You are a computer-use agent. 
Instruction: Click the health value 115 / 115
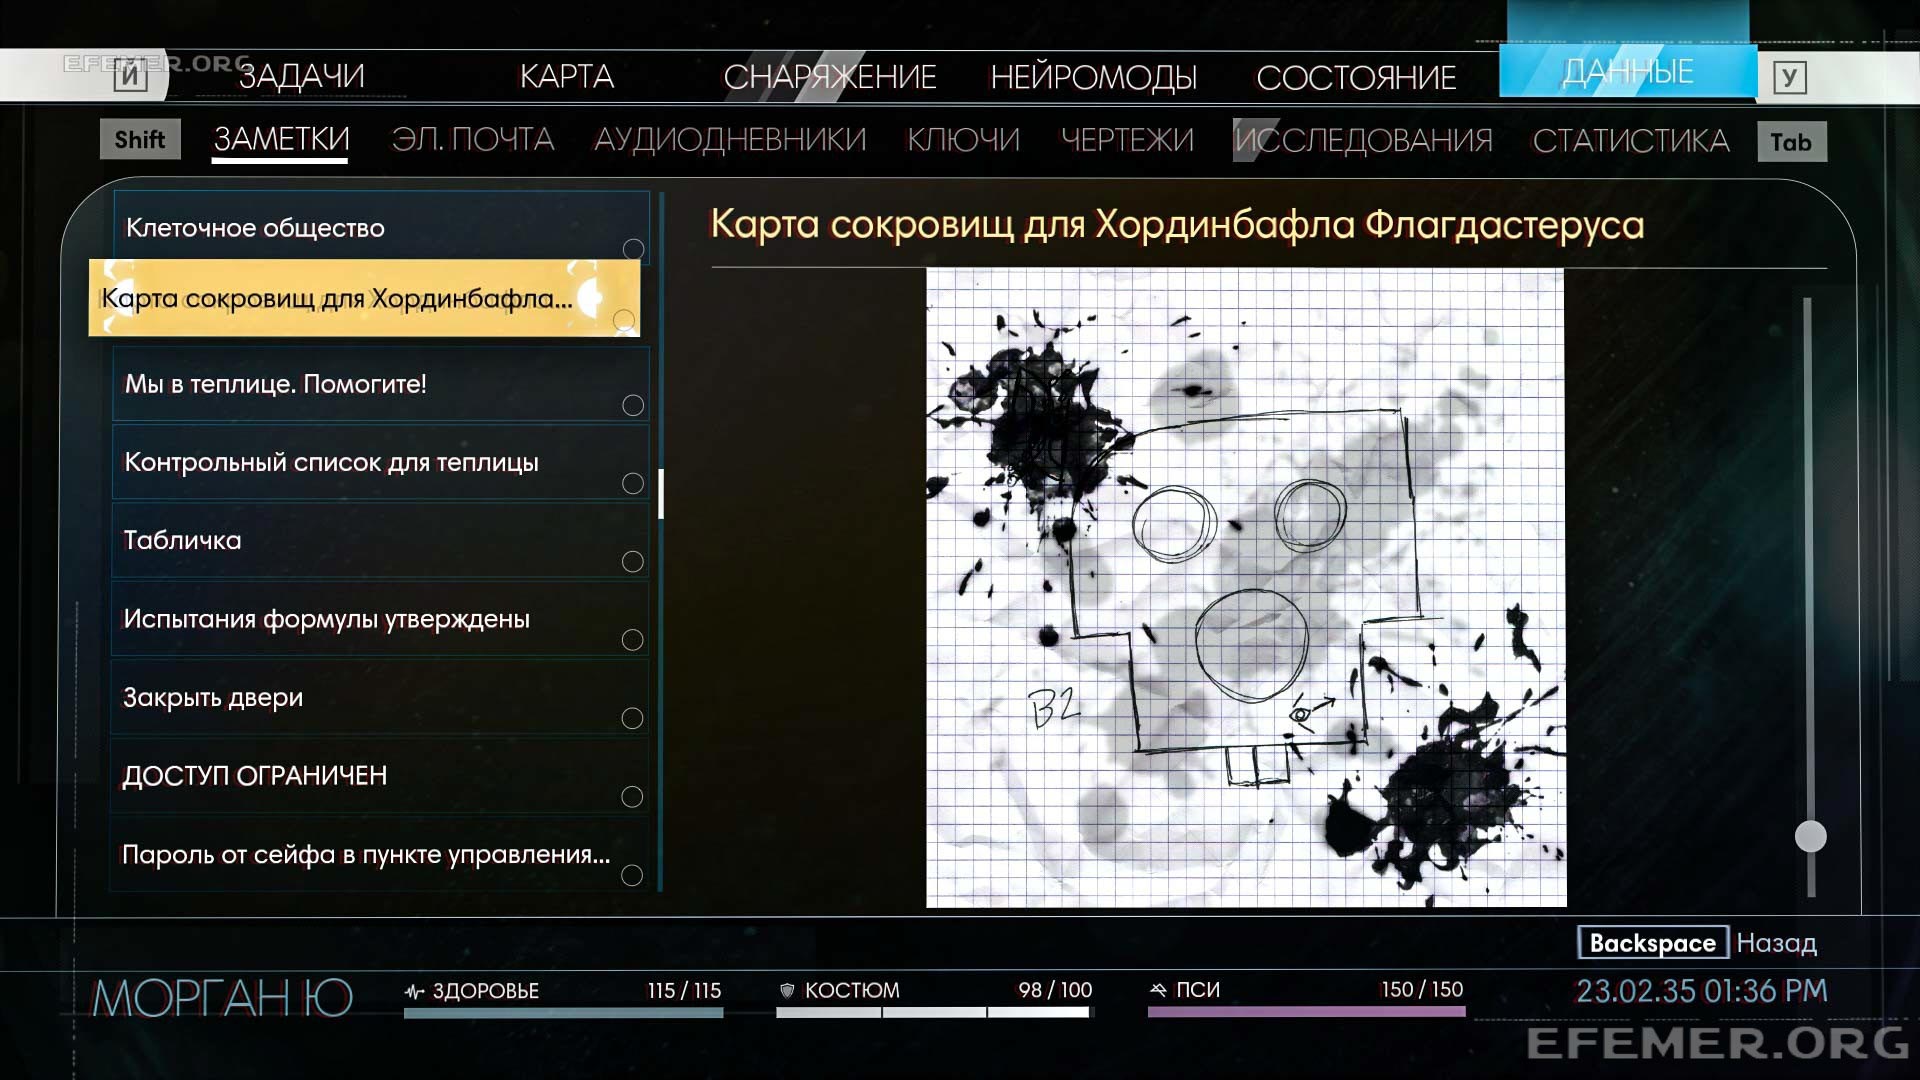[x=684, y=990]
